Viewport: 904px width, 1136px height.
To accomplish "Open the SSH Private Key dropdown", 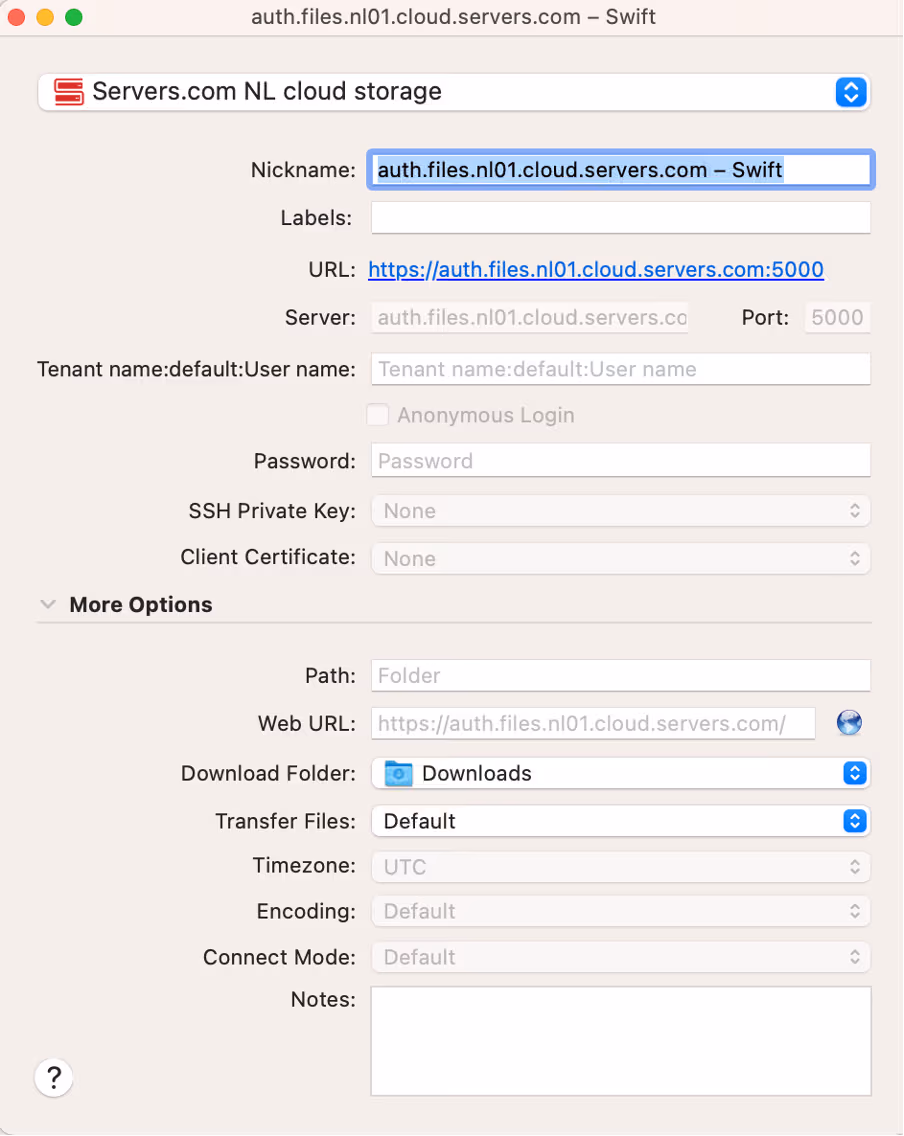I will coord(621,511).
